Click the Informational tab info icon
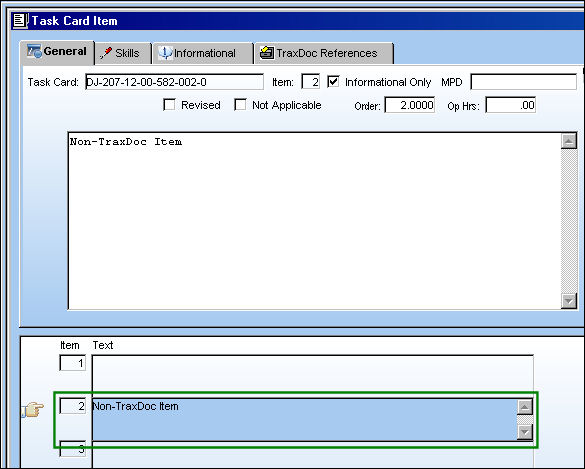Image resolution: width=585 pixels, height=469 pixels. [165, 53]
